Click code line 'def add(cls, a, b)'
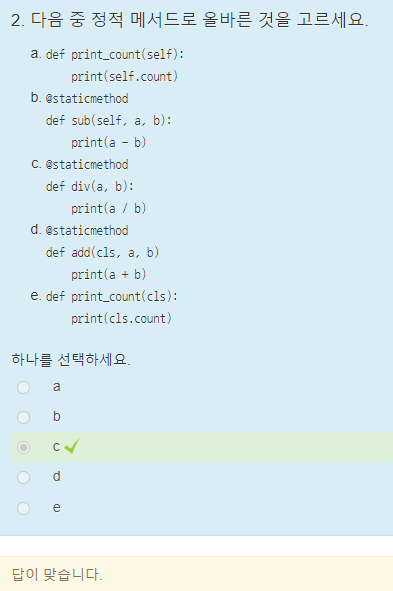Screen dimensions: 393x591 click(x=102, y=253)
